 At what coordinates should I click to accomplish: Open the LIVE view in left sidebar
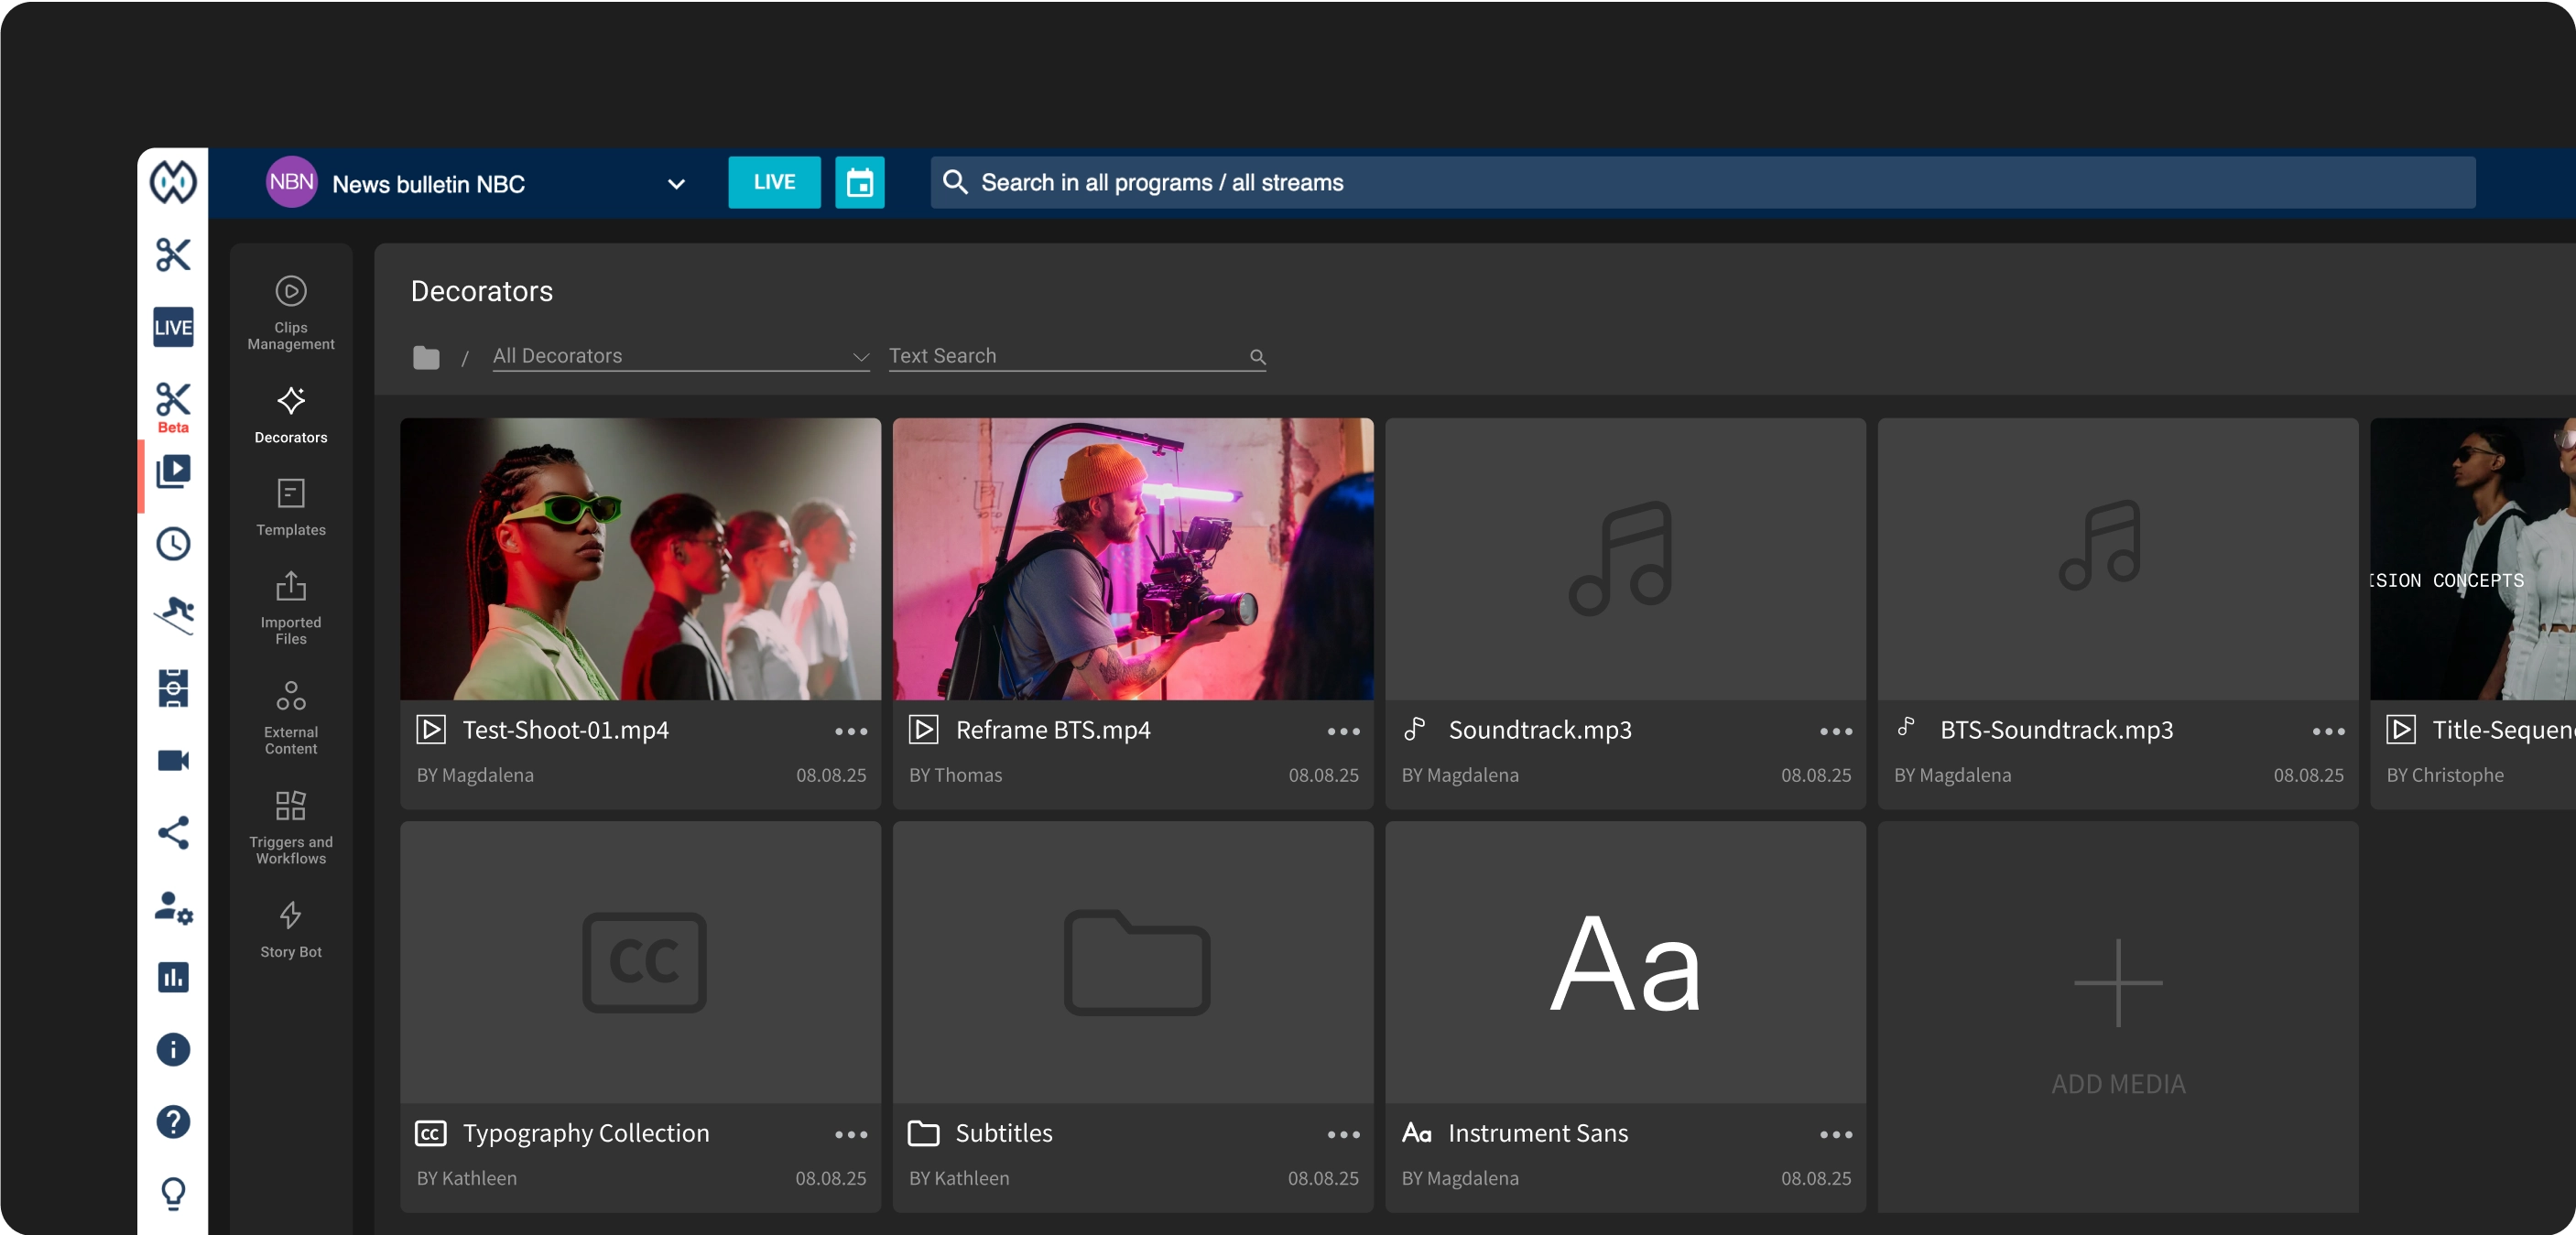[173, 327]
